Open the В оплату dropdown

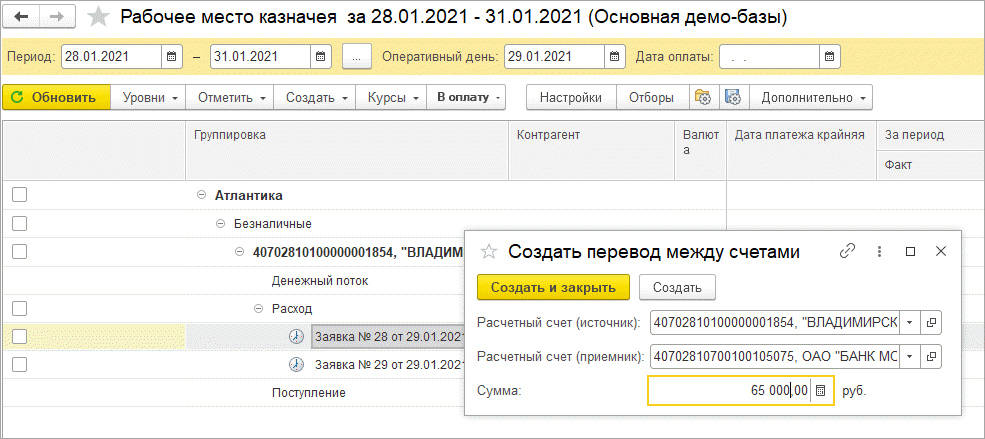pos(466,98)
